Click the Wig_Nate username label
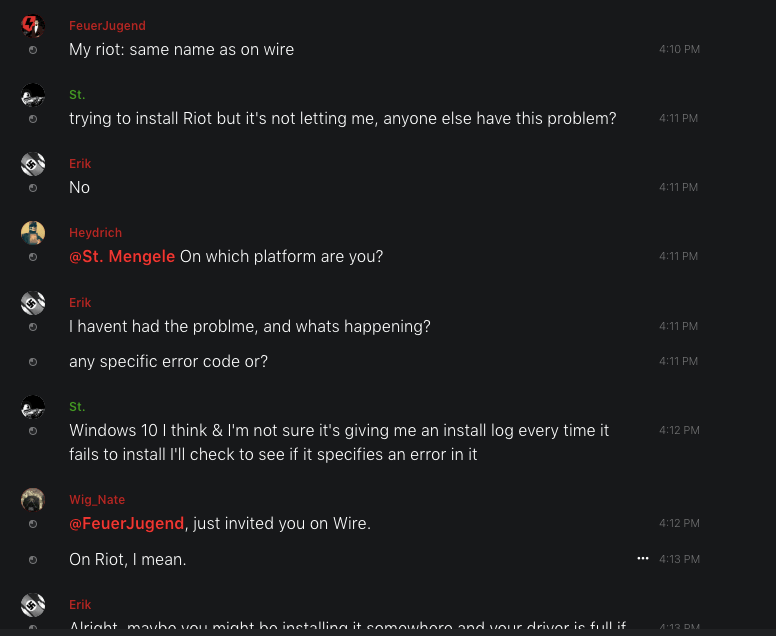 tap(97, 500)
